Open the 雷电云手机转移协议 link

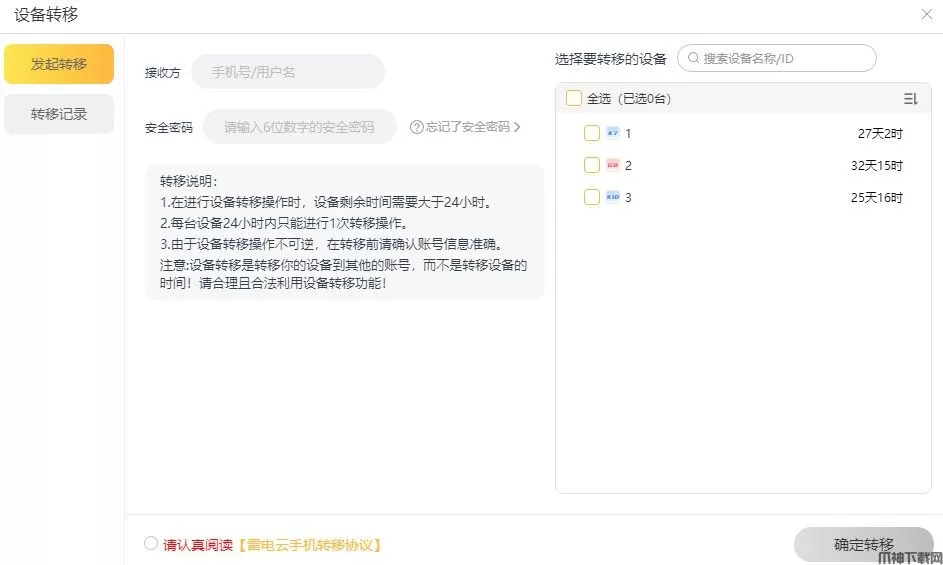click(310, 545)
